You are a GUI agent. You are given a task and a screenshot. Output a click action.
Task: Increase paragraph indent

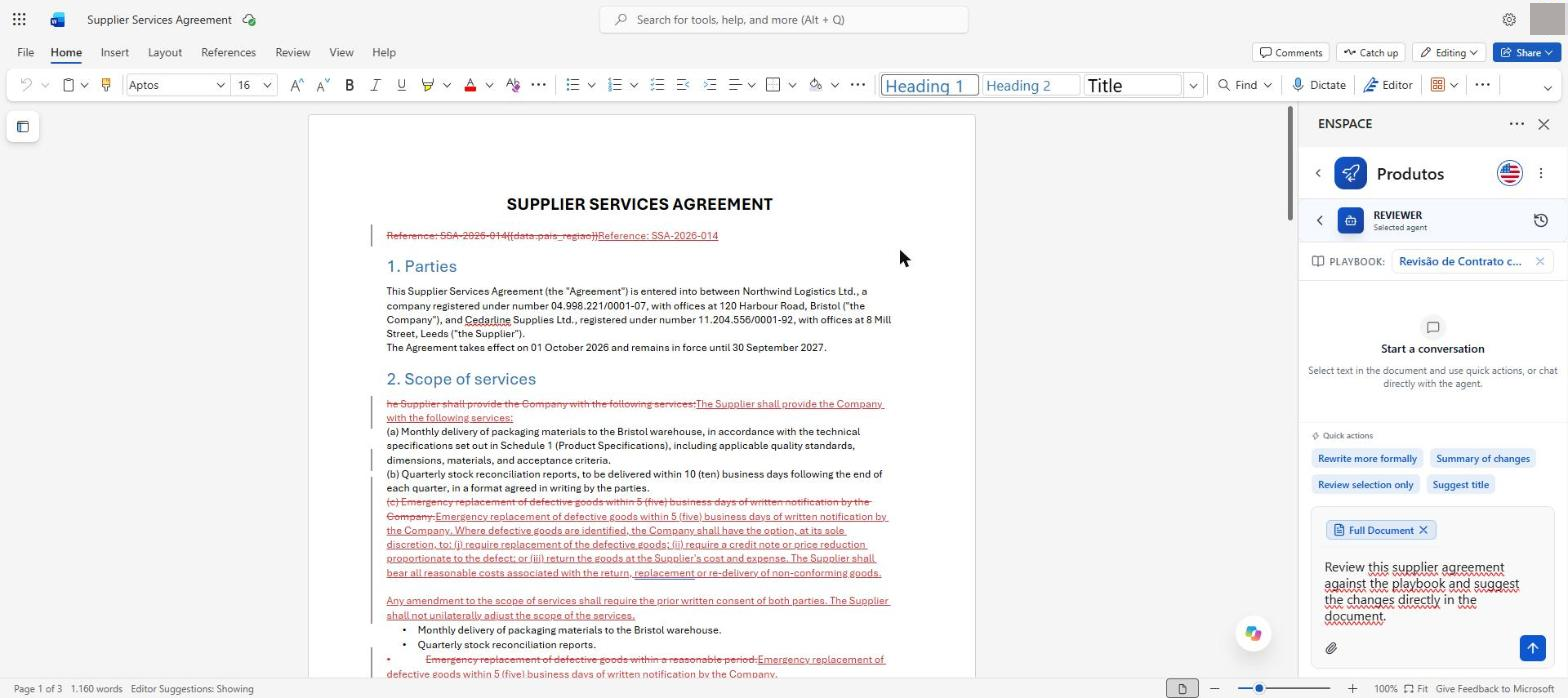pos(709,85)
